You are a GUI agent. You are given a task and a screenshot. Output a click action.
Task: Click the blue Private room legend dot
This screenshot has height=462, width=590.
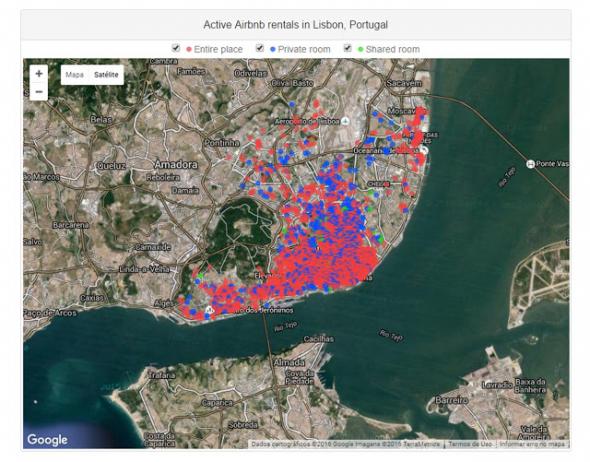(273, 49)
